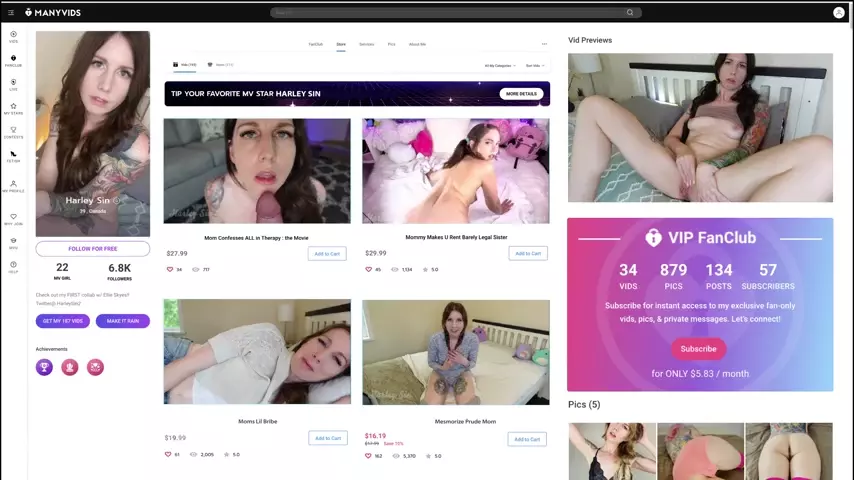
Task: Expand the All My Categories dropdown
Action: pos(500,65)
